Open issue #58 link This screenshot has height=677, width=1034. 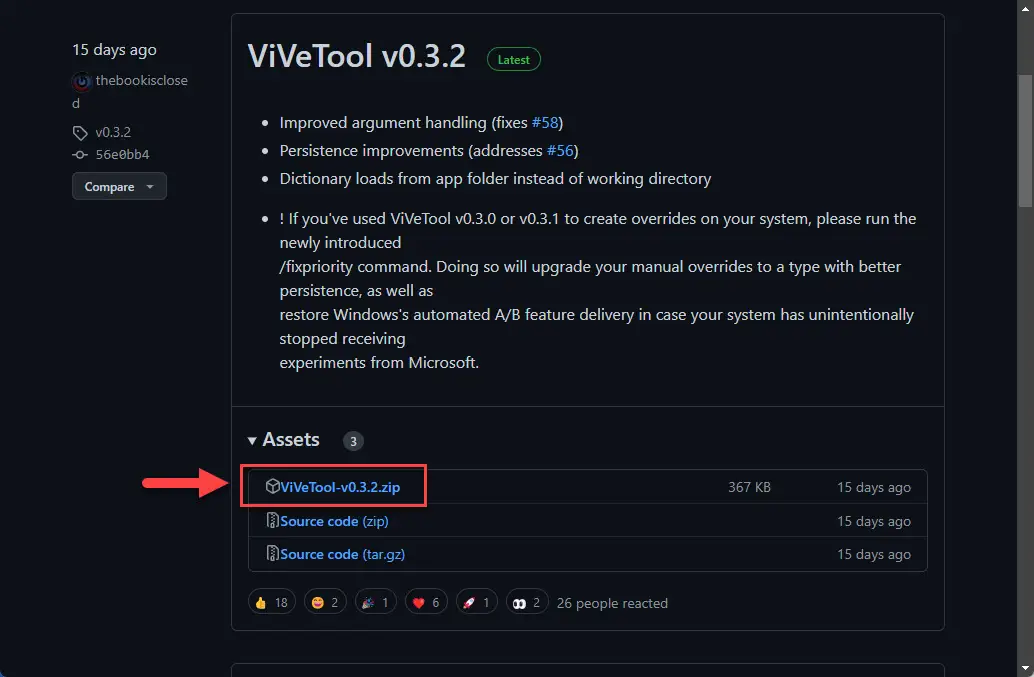546,122
